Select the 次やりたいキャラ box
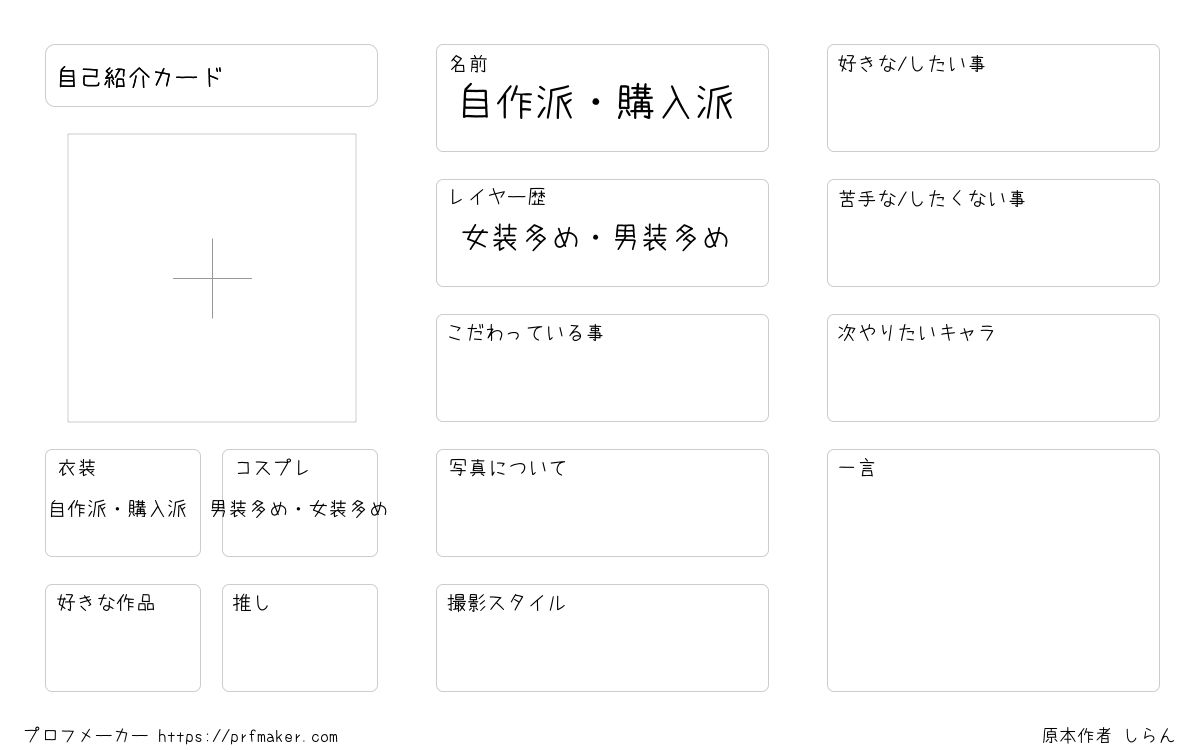 993,368
